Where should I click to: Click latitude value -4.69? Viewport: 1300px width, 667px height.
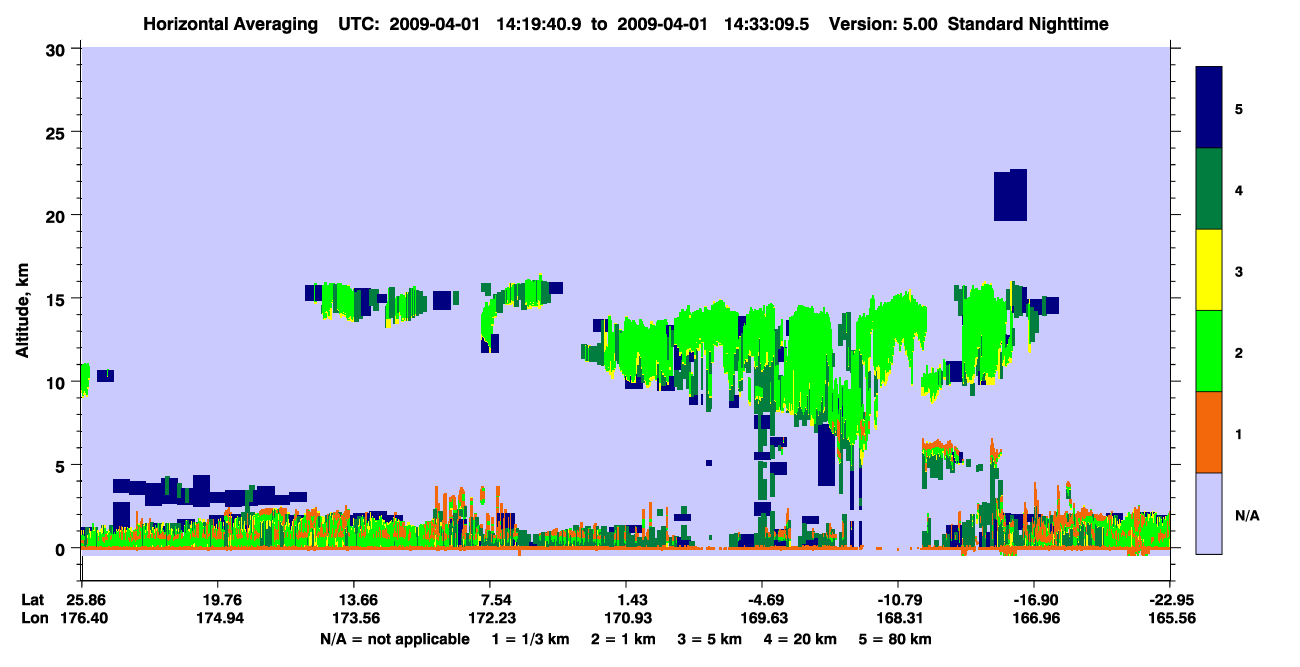click(x=762, y=600)
